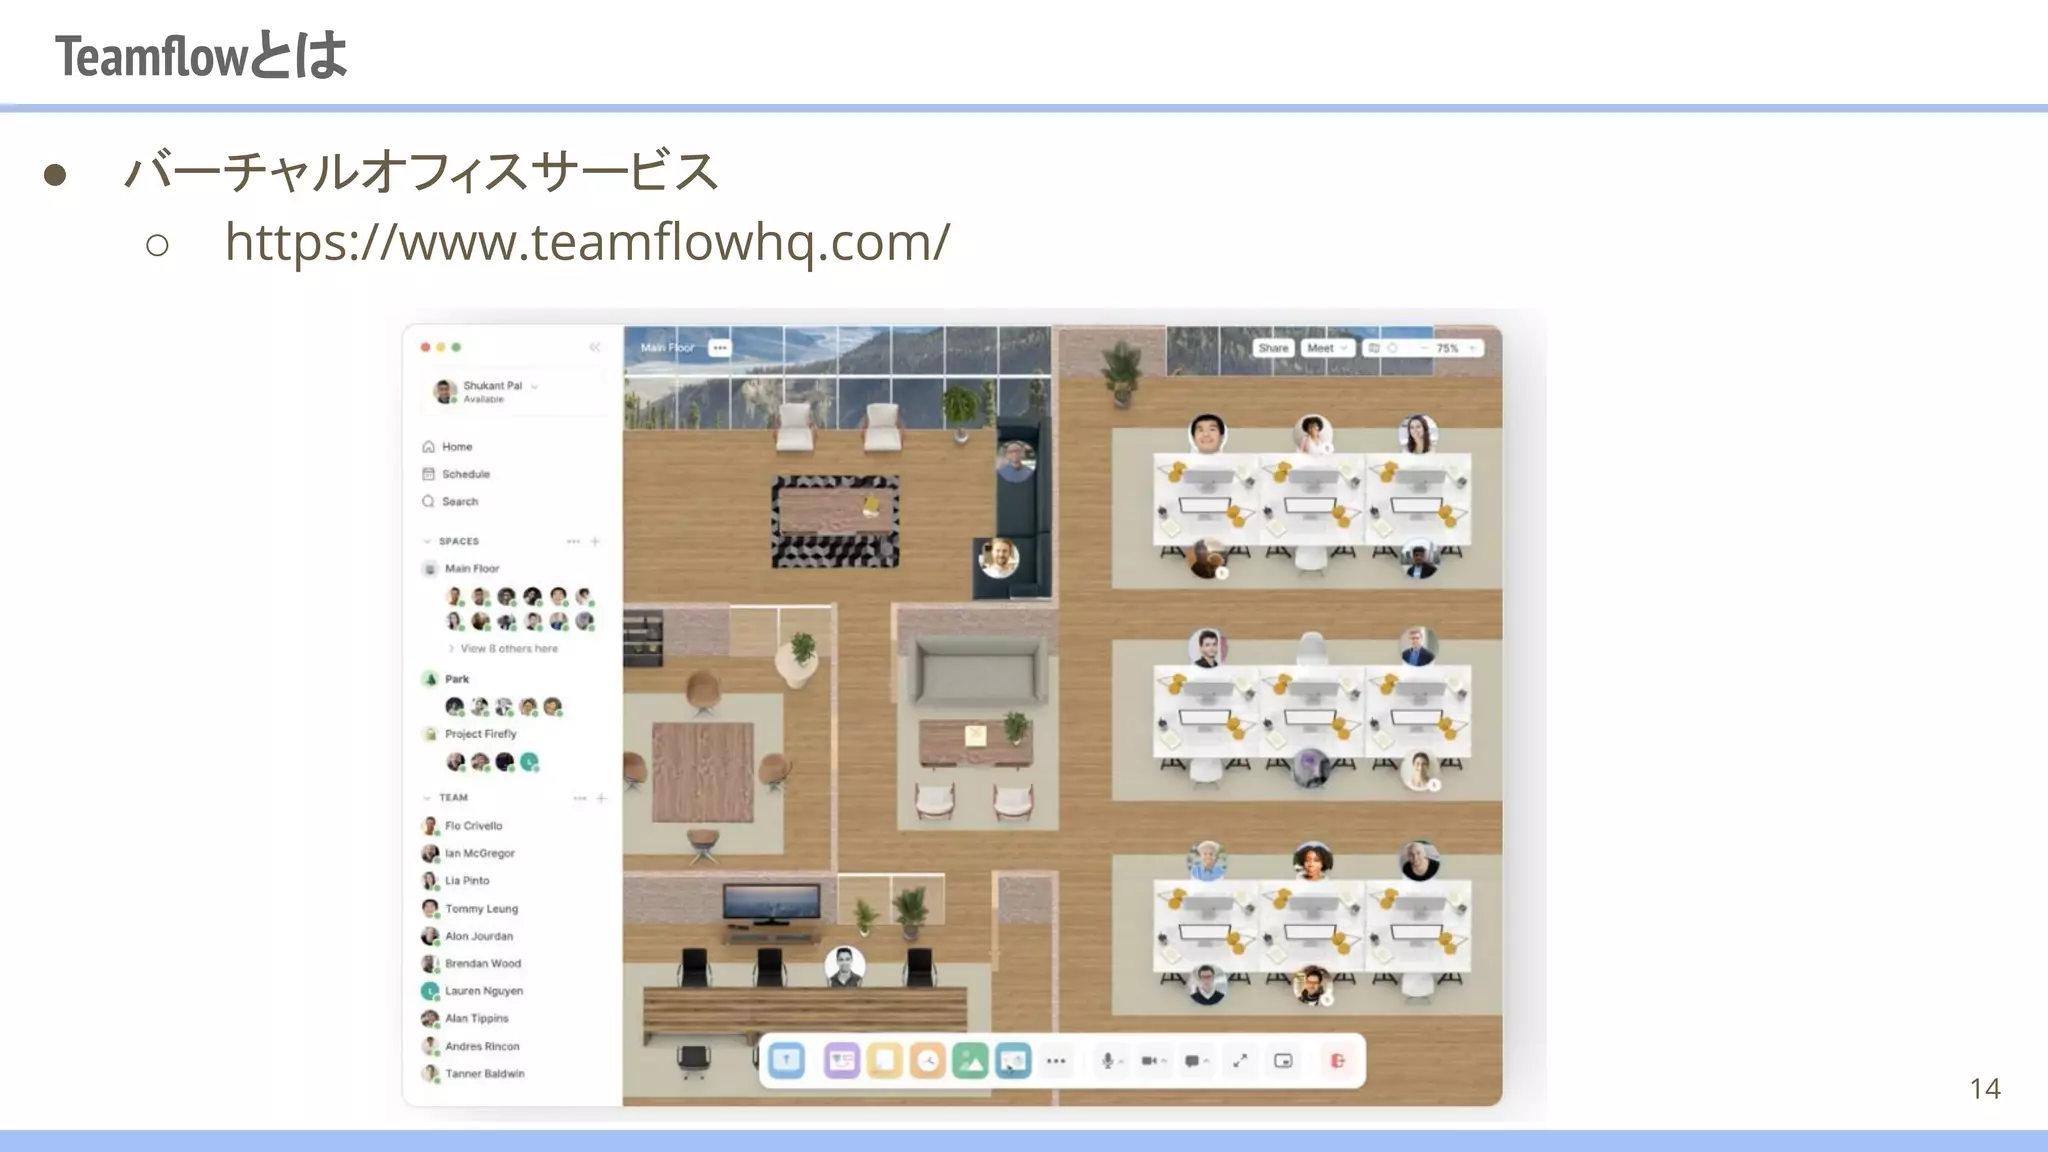Recenter view with locate icon
Viewport: 2048px width, 1152px height.
coord(1393,348)
